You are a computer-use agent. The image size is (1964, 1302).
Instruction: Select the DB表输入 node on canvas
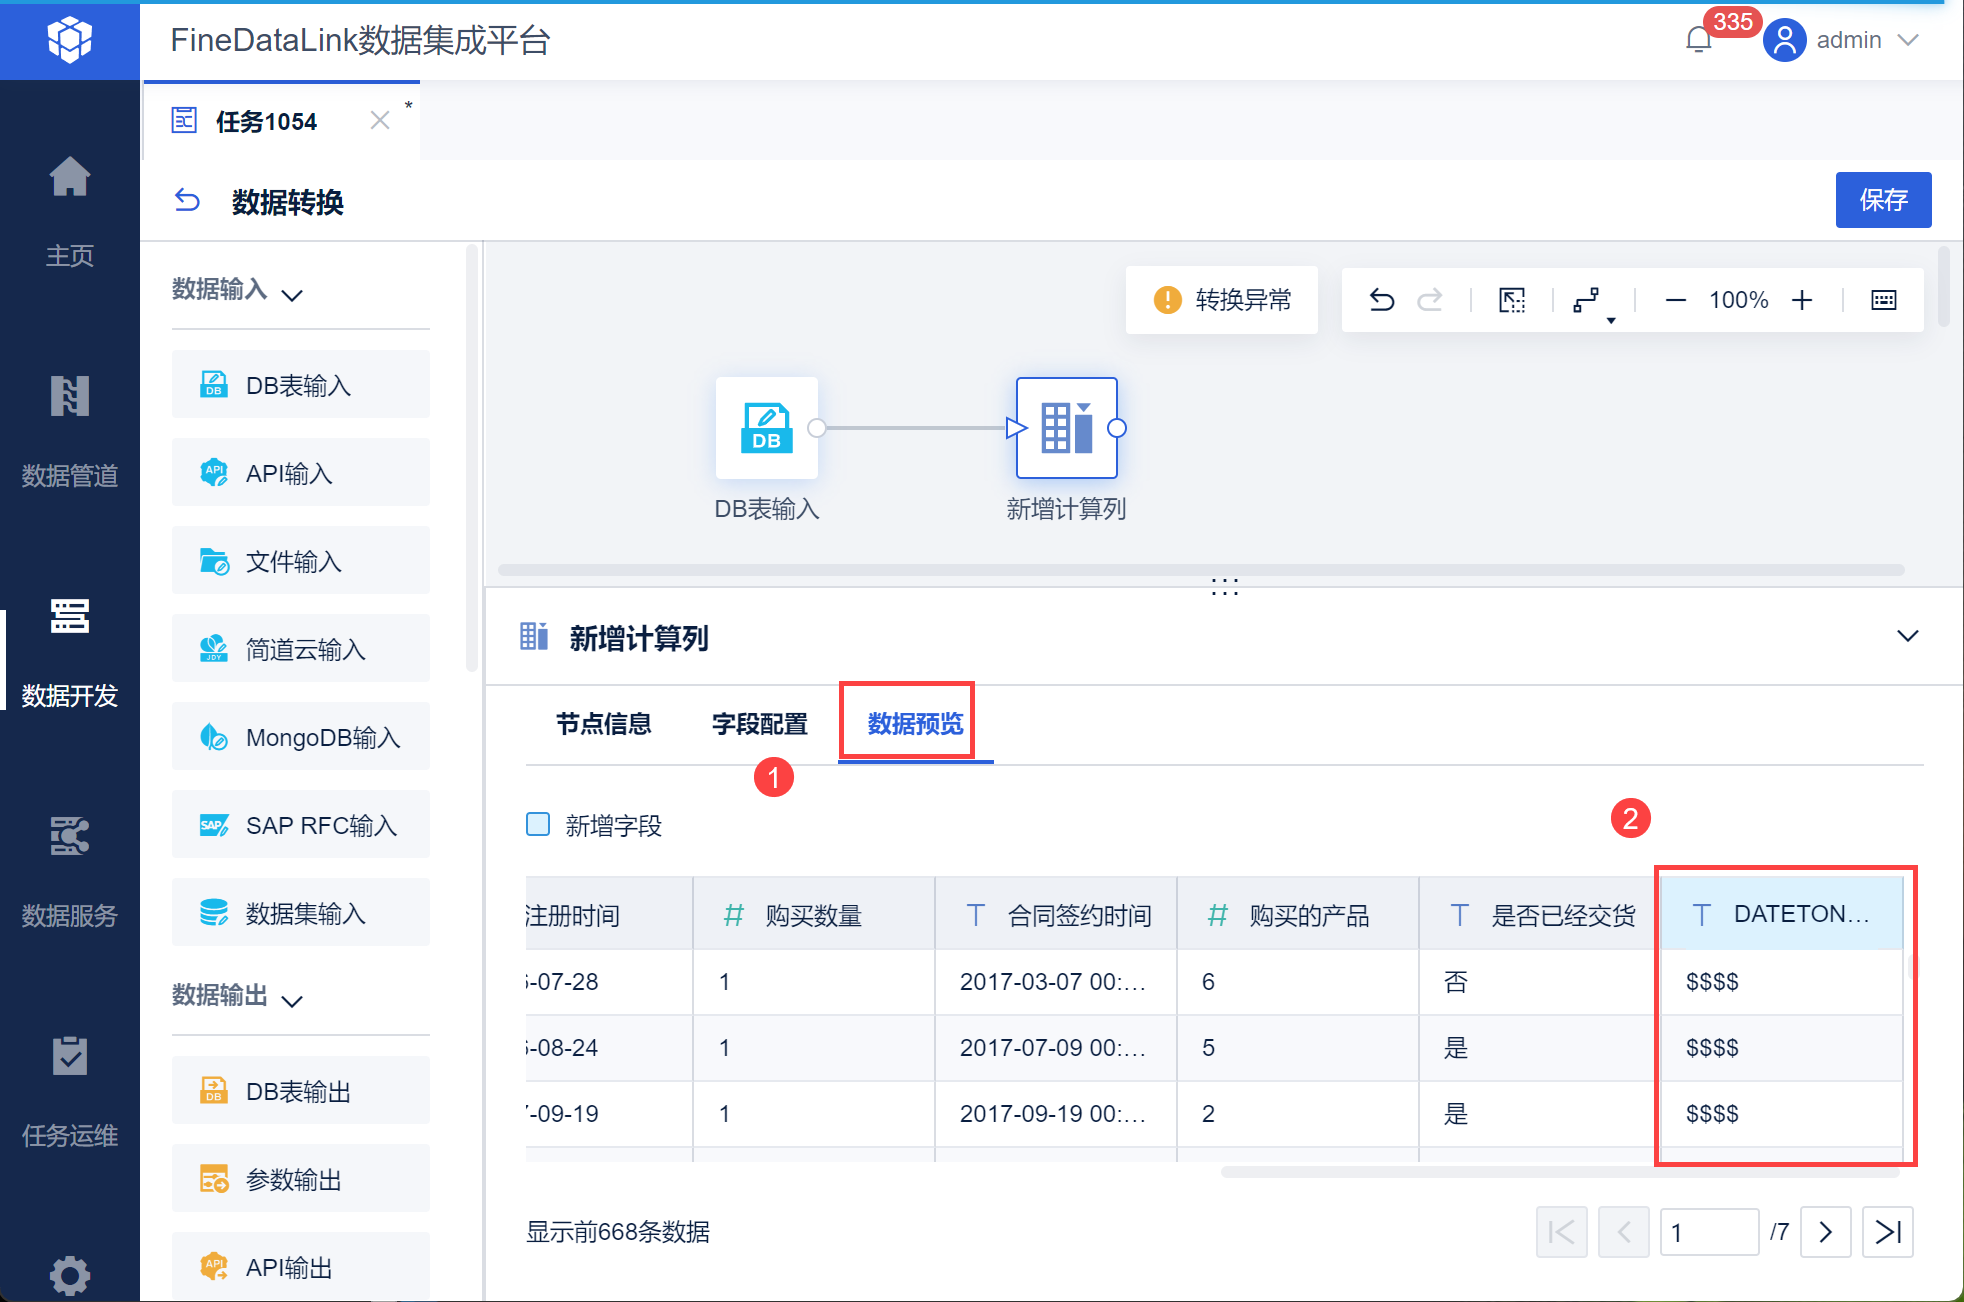(767, 428)
